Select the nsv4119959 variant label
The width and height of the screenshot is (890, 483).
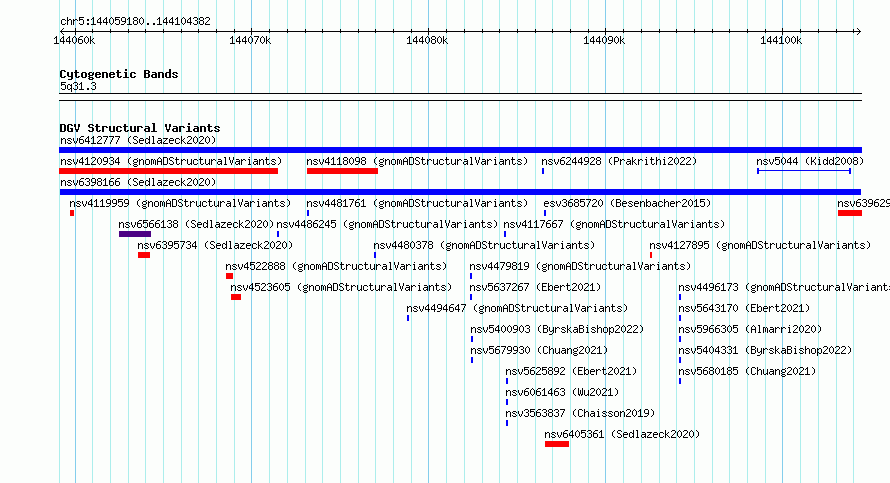click(x=180, y=203)
